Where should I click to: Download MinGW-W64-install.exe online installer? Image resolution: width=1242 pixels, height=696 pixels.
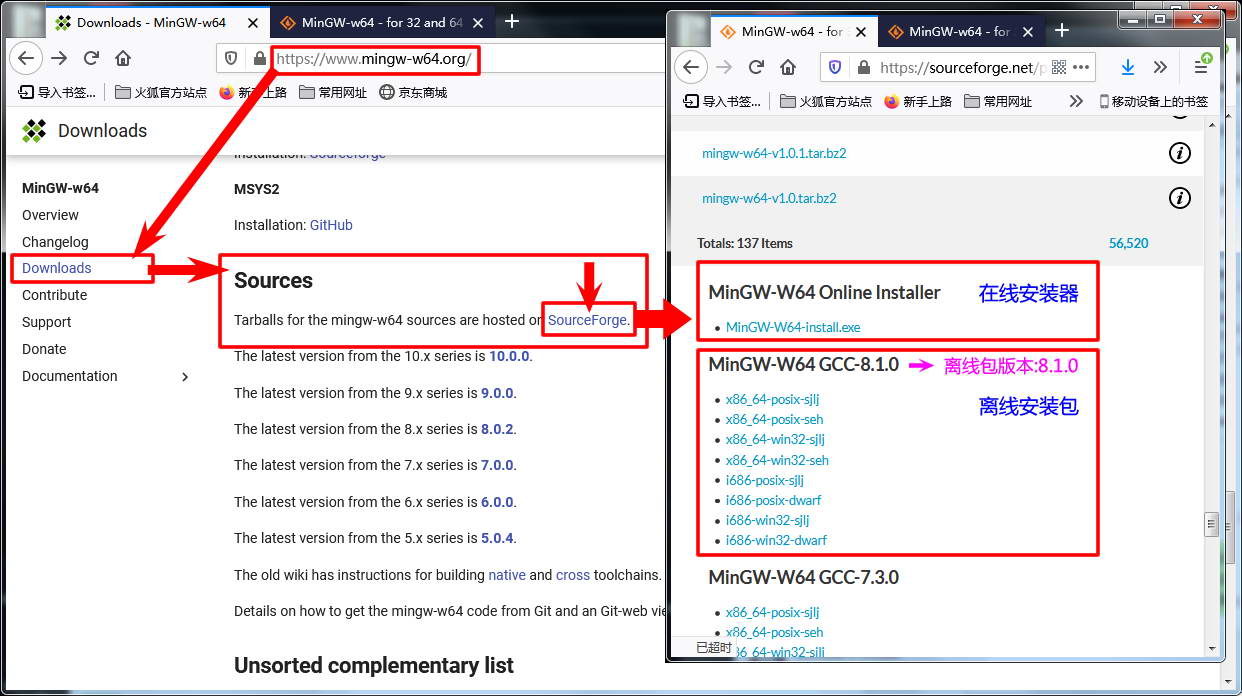tap(792, 327)
